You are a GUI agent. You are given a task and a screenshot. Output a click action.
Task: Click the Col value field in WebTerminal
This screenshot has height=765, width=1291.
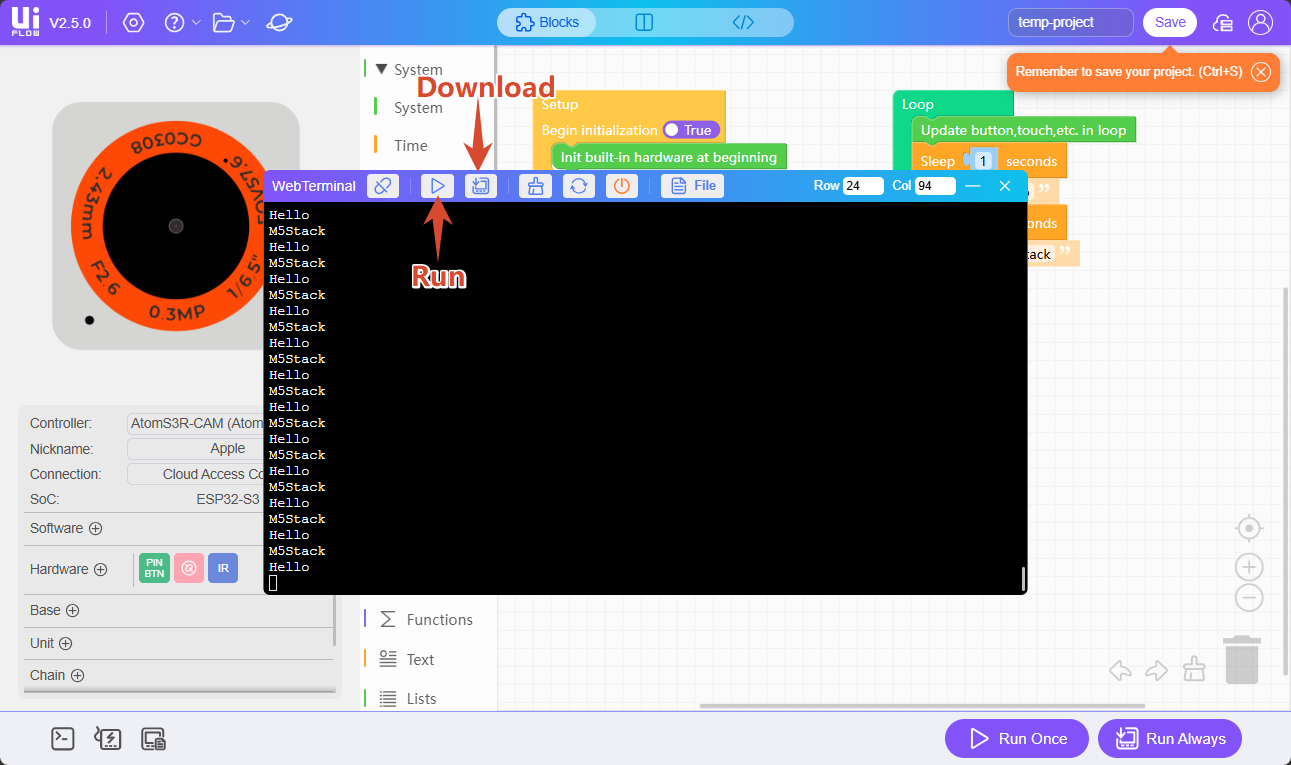tap(935, 186)
